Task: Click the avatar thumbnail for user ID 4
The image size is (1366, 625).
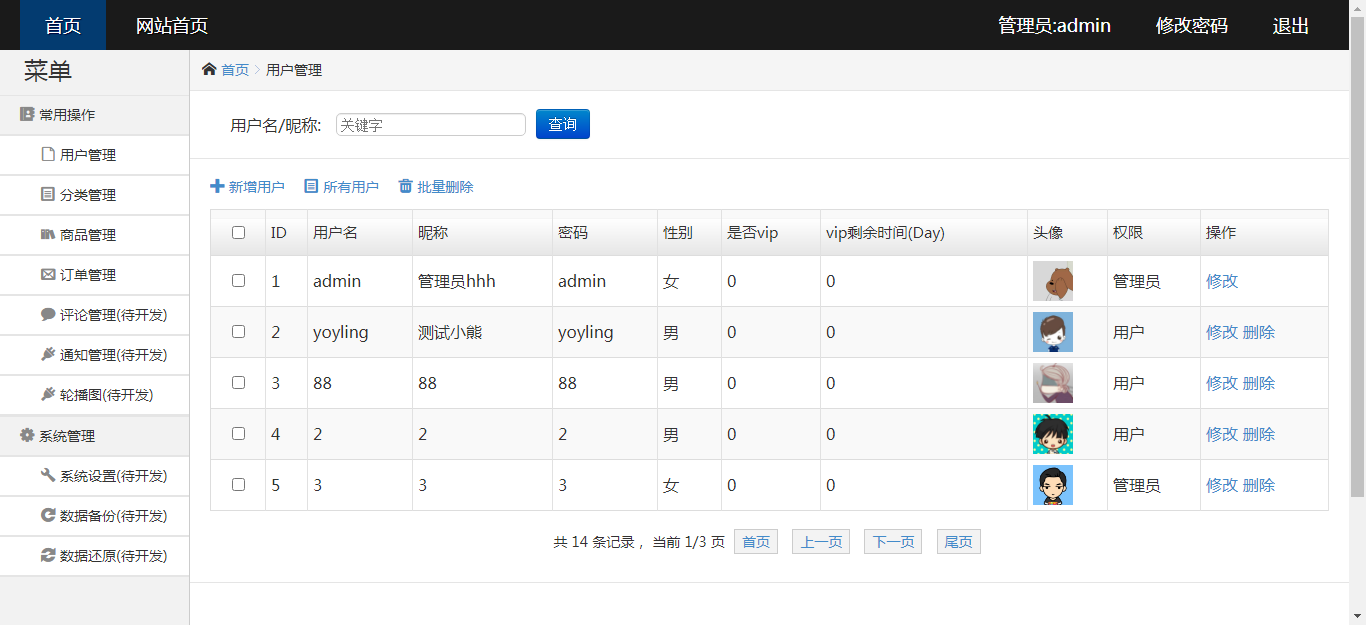Action: click(x=1052, y=434)
